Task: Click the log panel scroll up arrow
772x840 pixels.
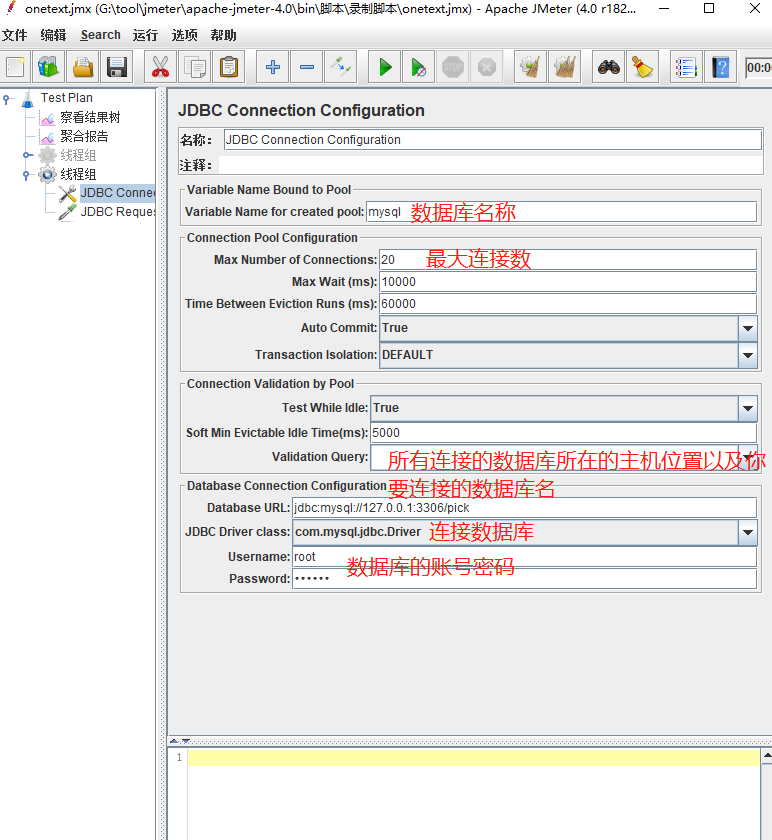Action: [x=767, y=755]
